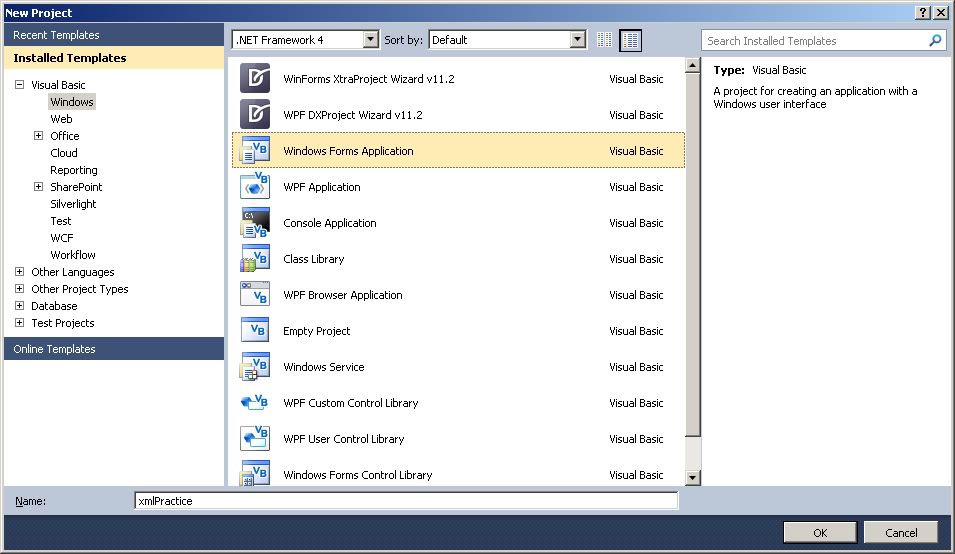Screen dimensions: 955x554
Task: Click the template list scrollbar thumb
Action: coord(692,254)
